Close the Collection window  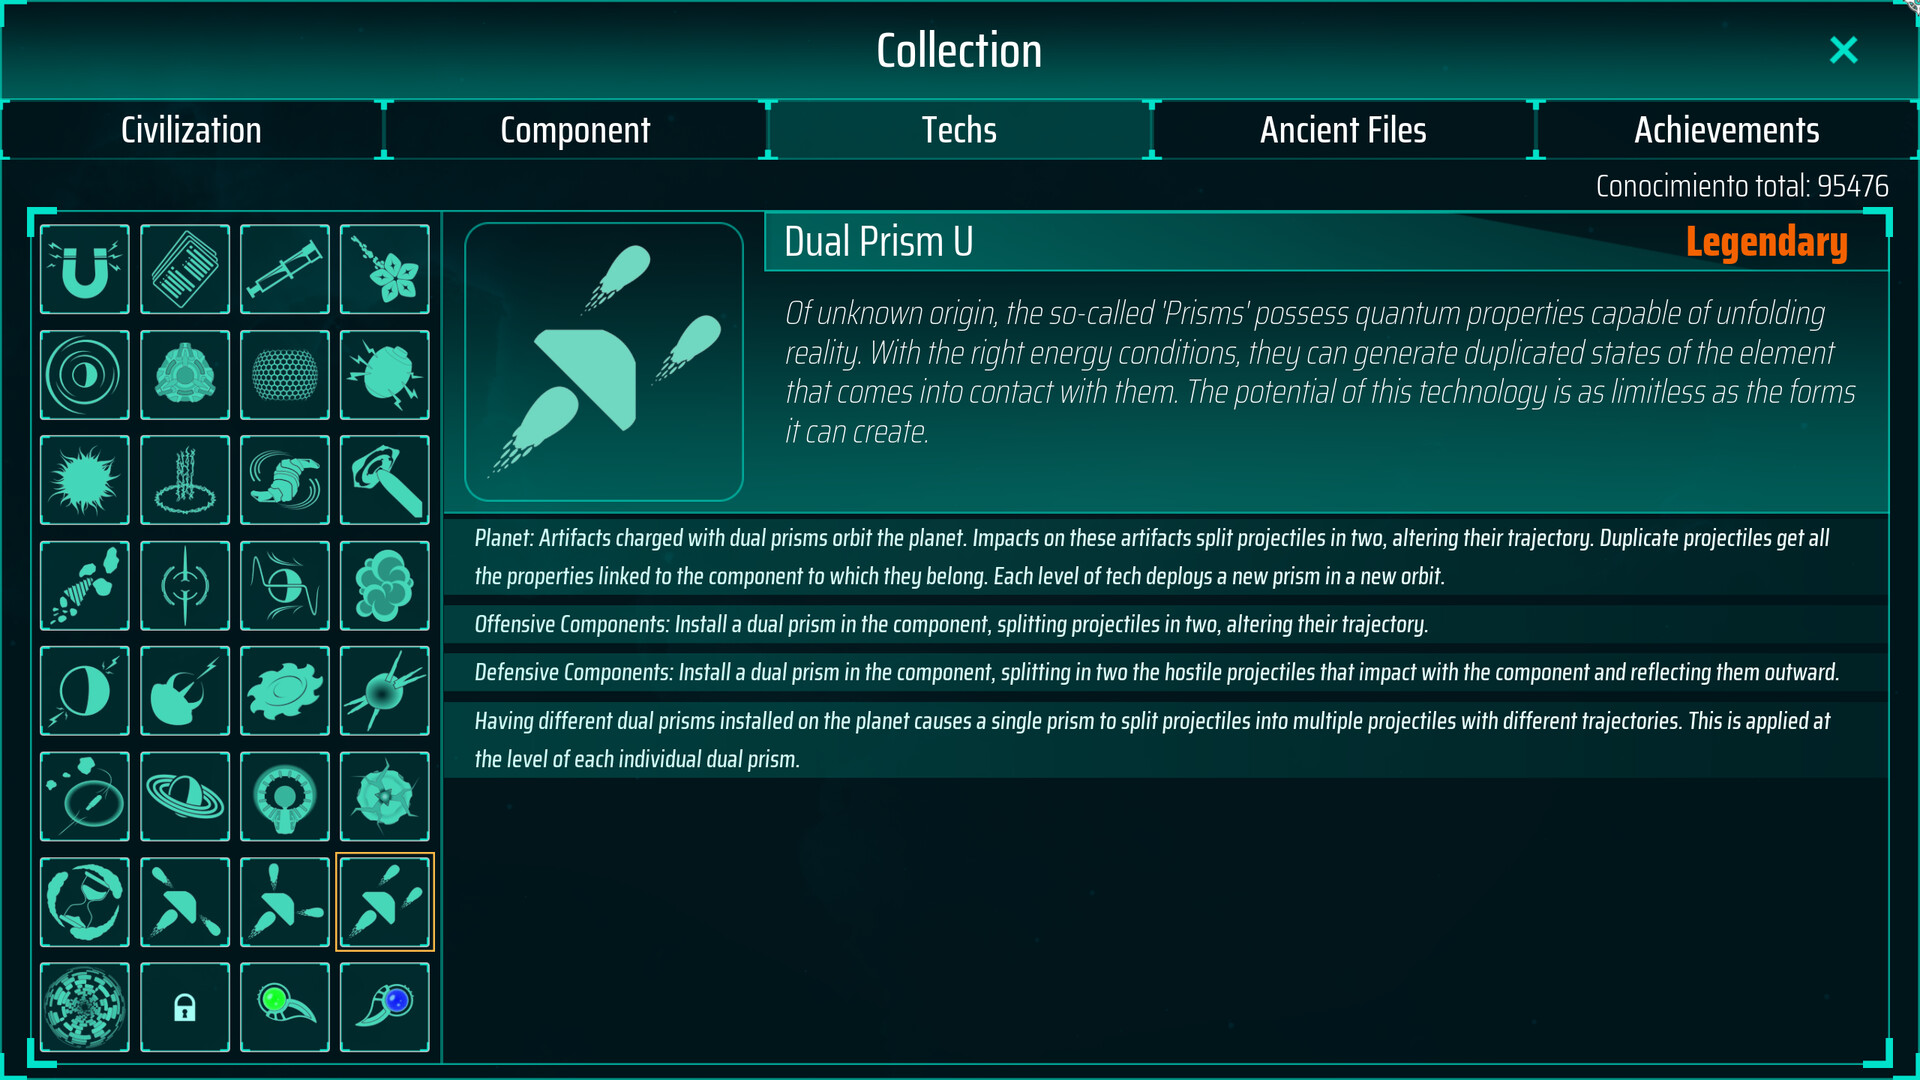tap(1843, 50)
